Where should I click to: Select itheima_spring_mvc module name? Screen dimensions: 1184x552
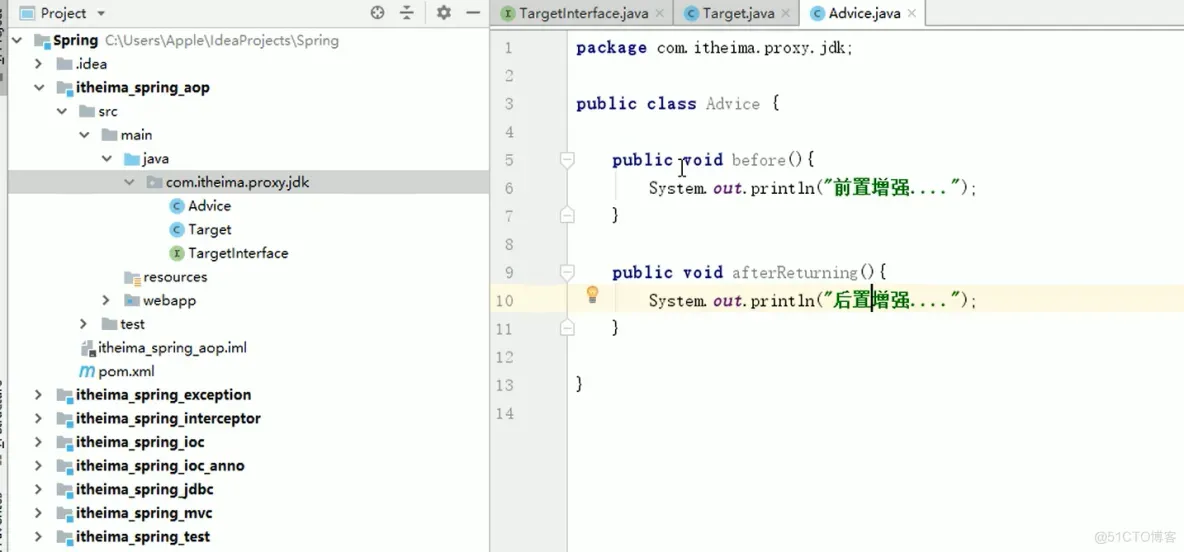[144, 513]
